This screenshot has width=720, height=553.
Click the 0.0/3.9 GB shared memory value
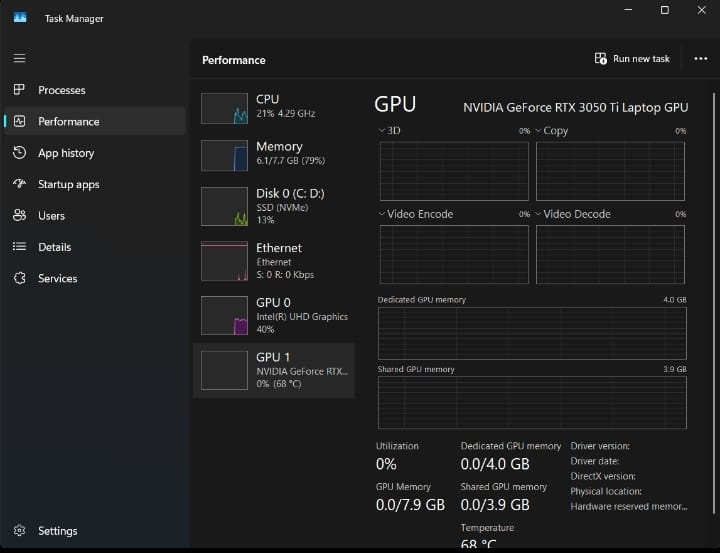(x=495, y=505)
